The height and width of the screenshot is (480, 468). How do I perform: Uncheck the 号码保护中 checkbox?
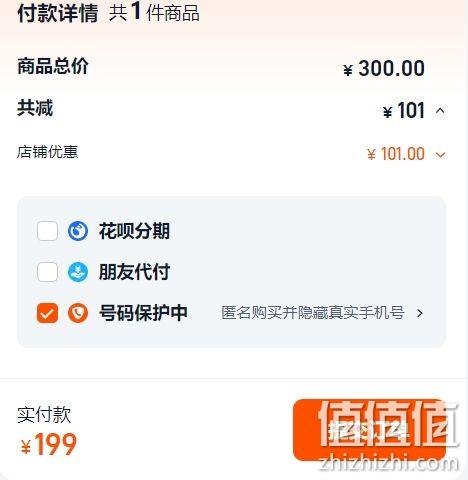point(47,313)
